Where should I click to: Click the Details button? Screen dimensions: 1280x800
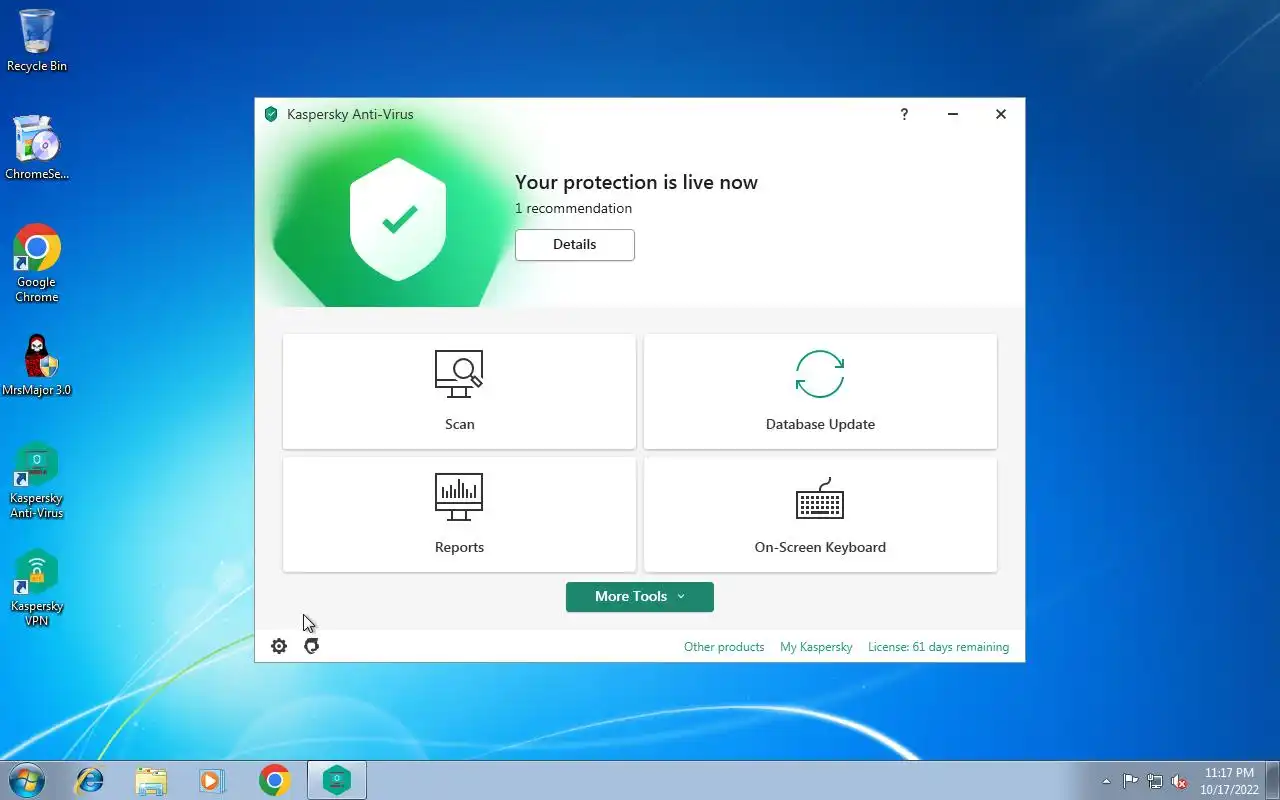(575, 245)
